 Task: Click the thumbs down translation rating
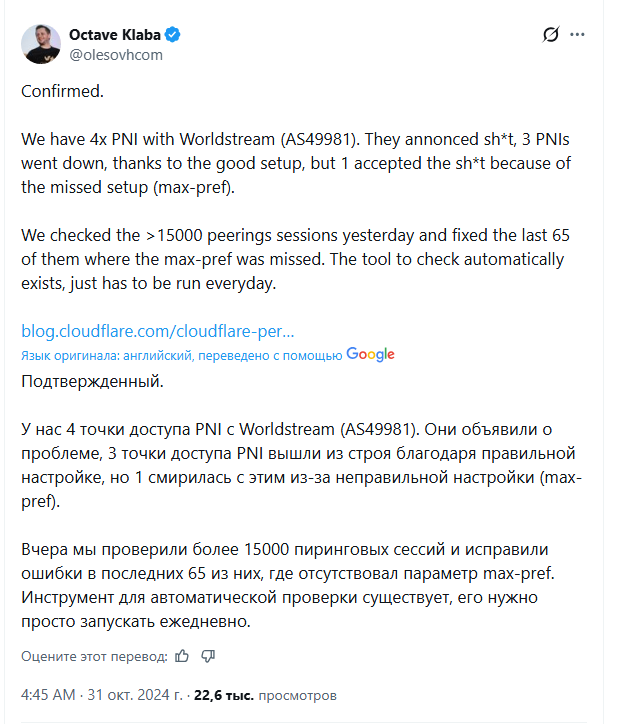208,656
